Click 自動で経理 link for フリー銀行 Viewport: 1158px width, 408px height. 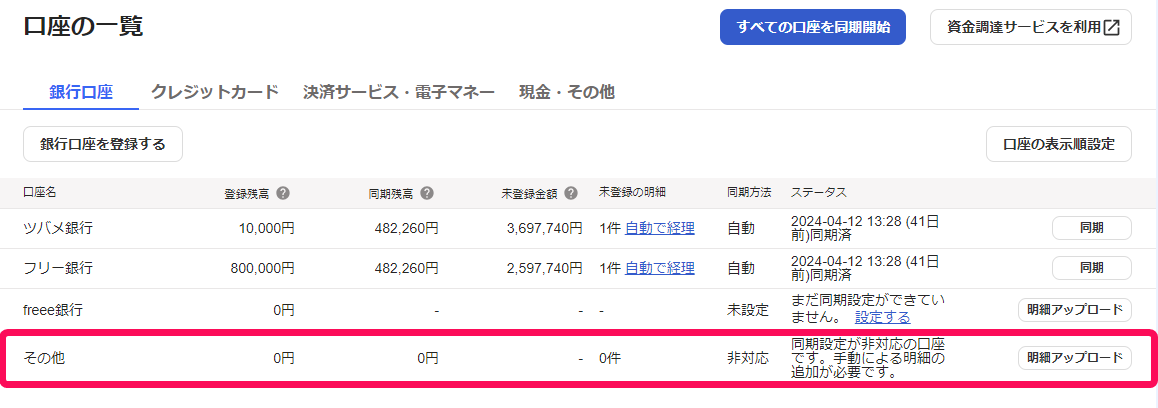pyautogui.click(x=659, y=268)
